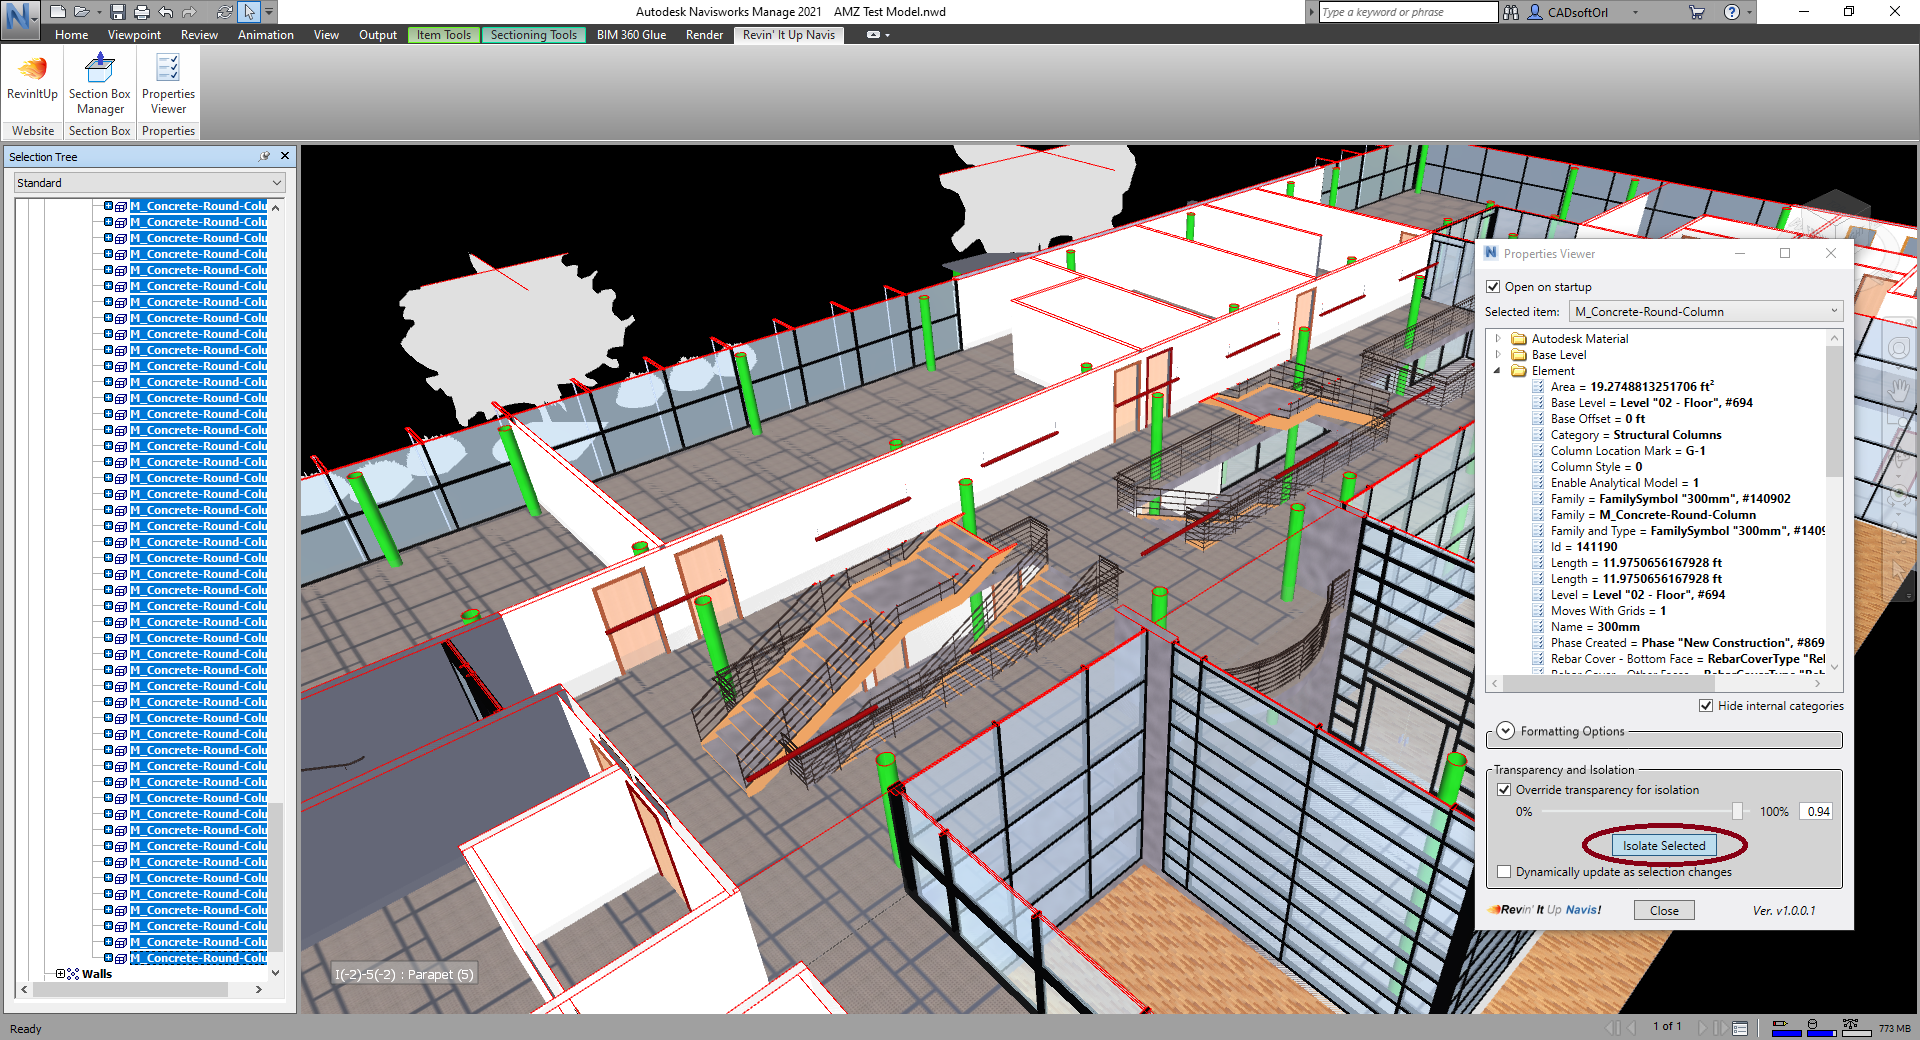Click the Save icon in quick access toolbar
Viewport: 1920px width, 1040px height.
coord(118,12)
